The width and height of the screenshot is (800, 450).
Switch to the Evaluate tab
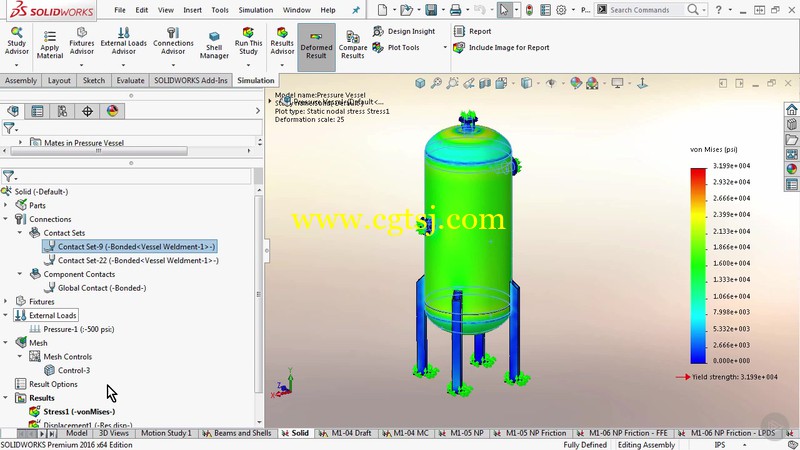(x=130, y=80)
